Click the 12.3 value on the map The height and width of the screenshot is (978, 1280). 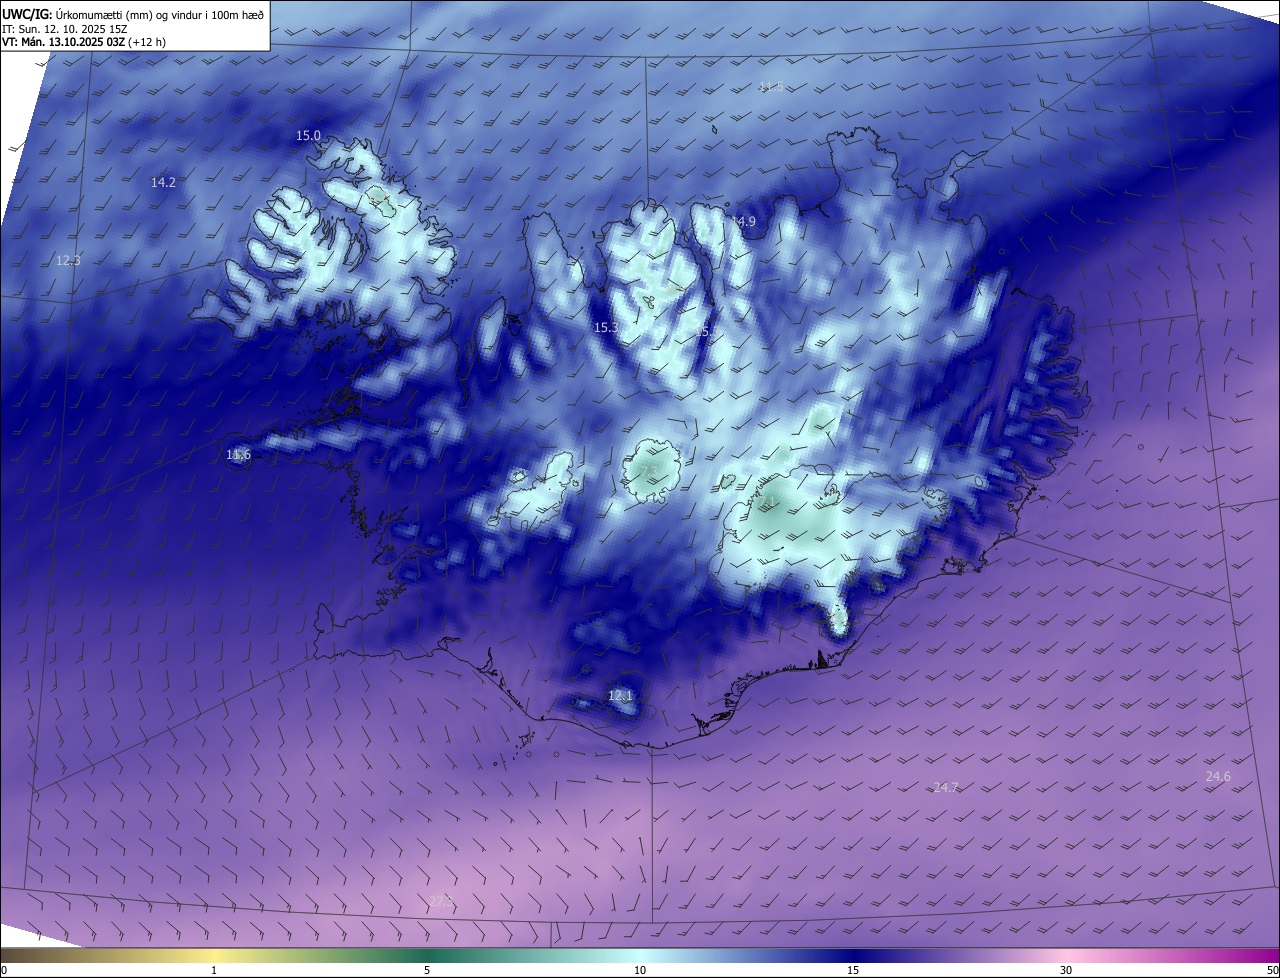[x=68, y=260]
